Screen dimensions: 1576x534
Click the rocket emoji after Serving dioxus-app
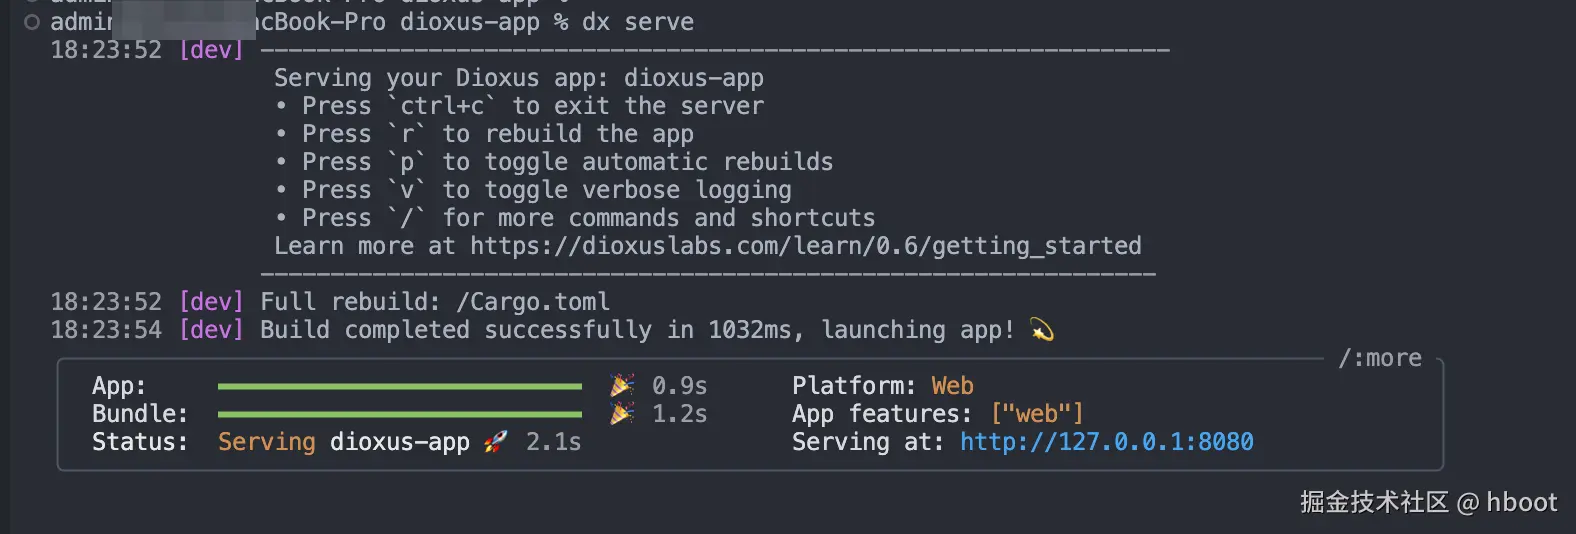[495, 442]
